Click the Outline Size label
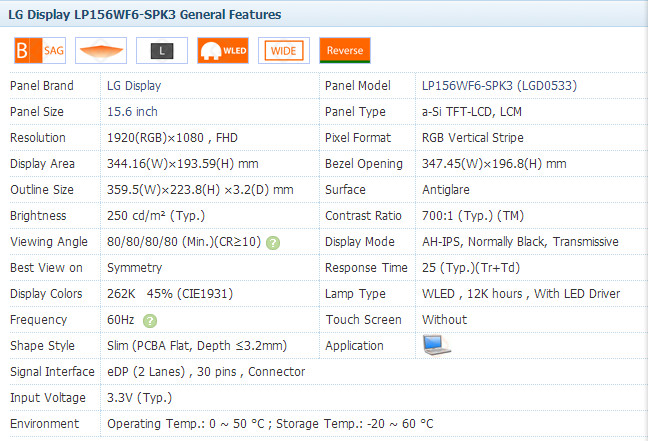This screenshot has width=648, height=441. (42, 190)
